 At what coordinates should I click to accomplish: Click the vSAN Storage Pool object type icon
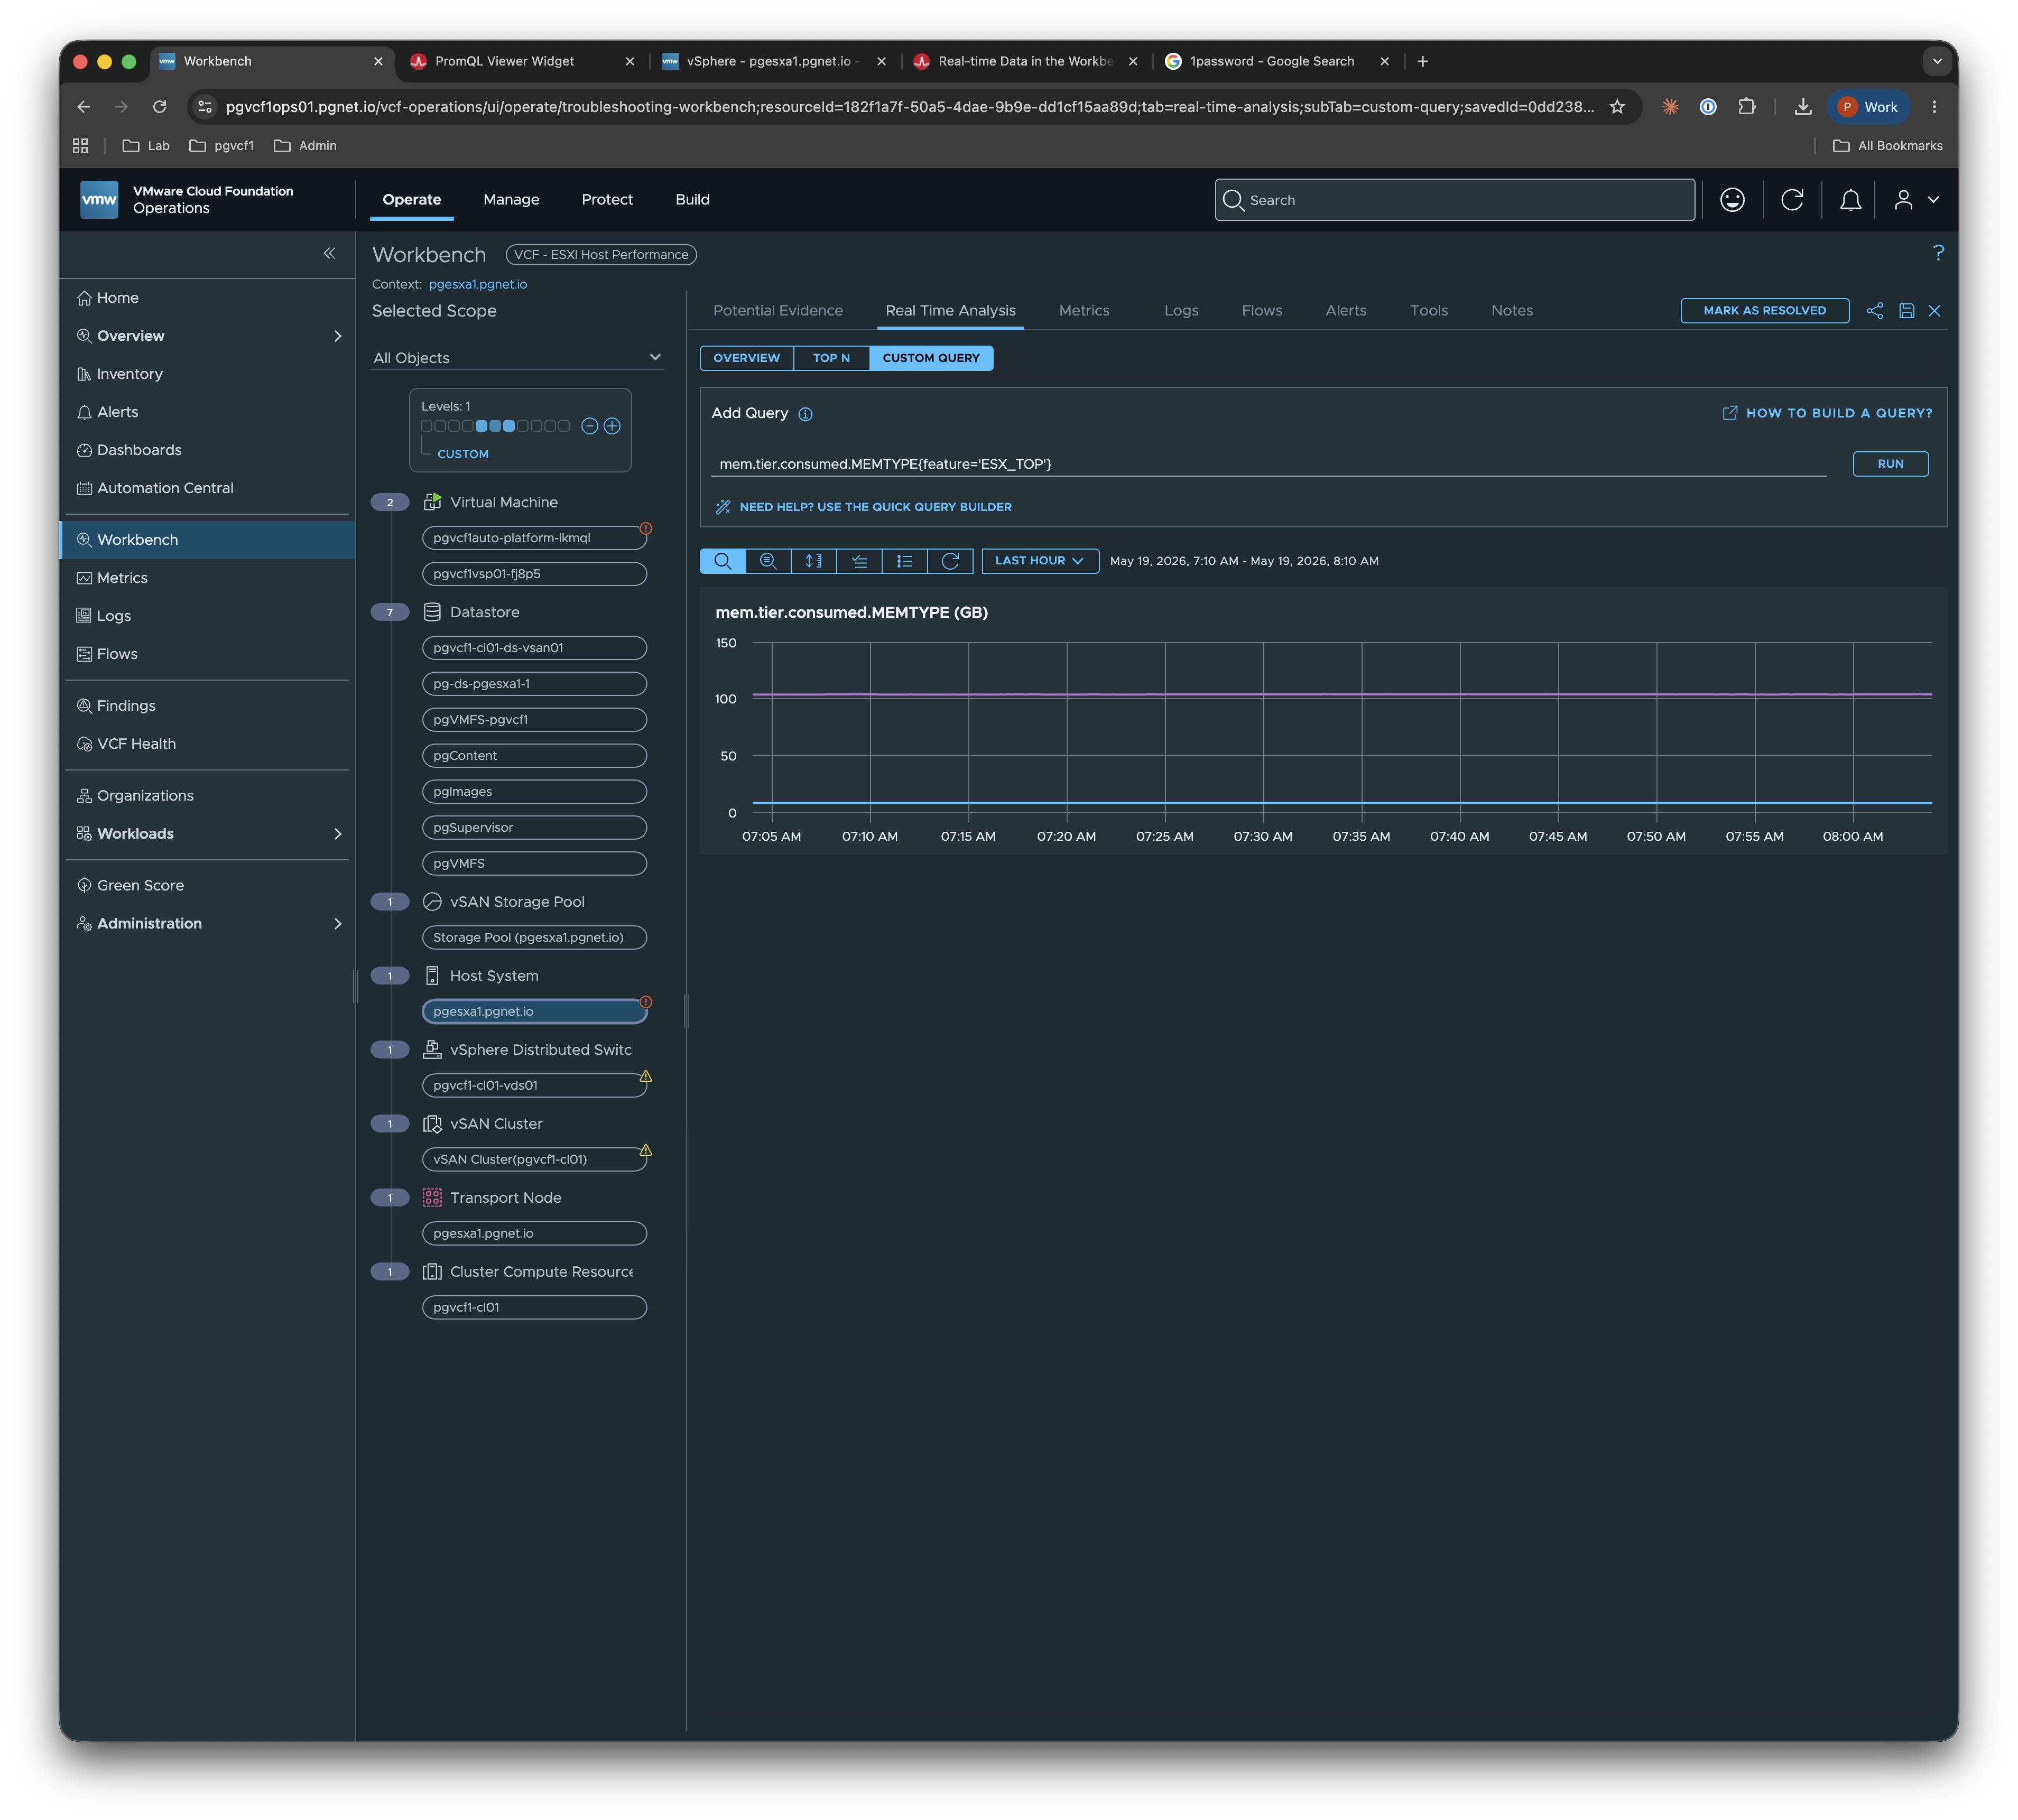point(432,902)
